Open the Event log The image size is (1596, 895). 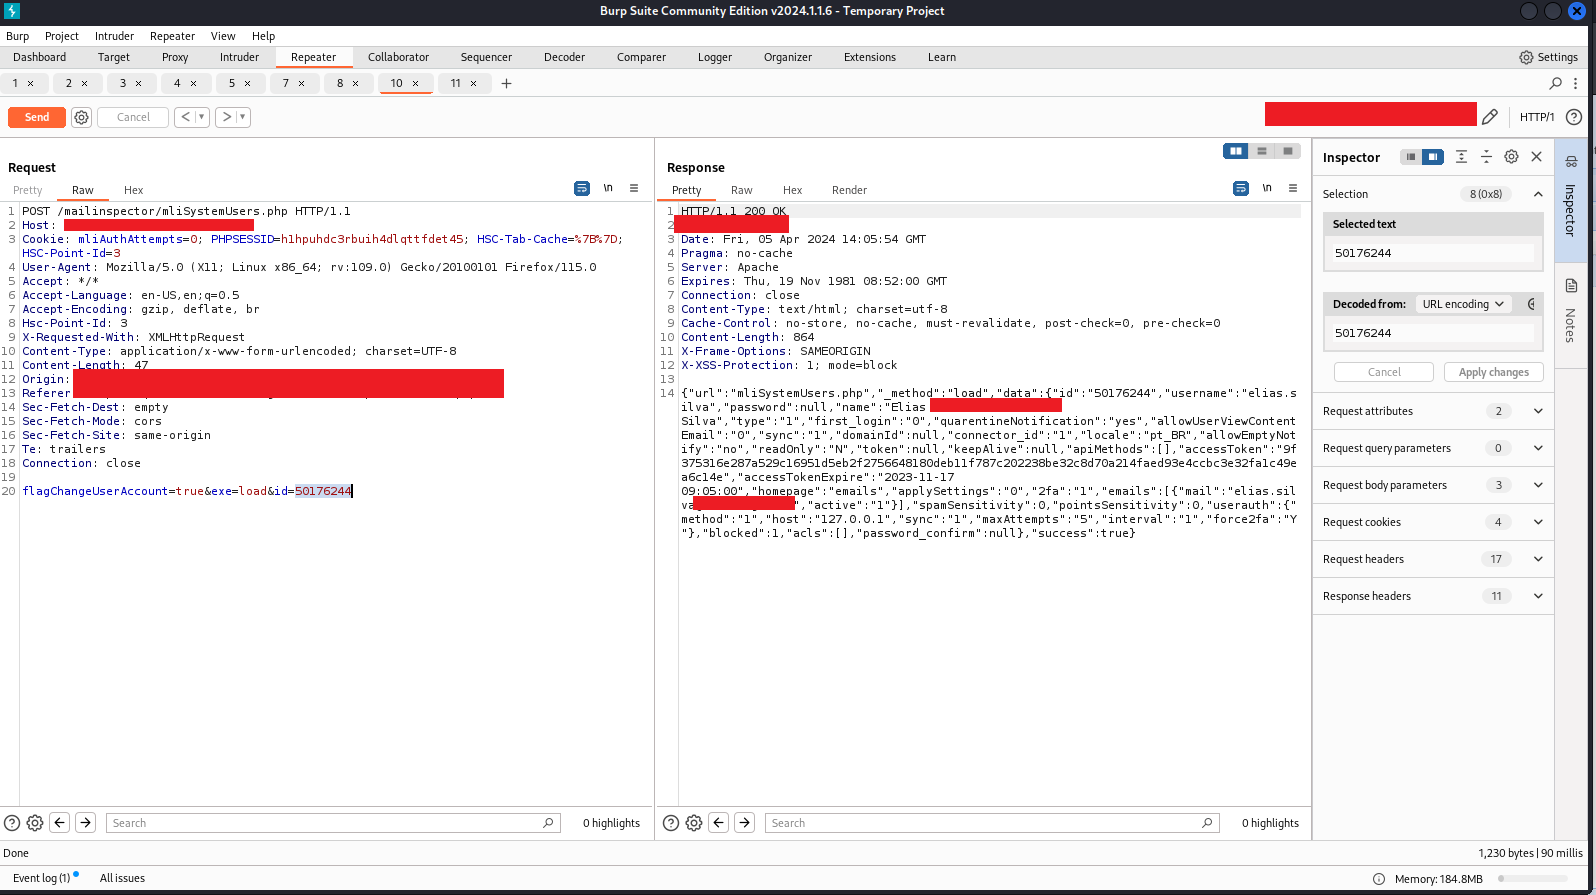pyautogui.click(x=42, y=878)
